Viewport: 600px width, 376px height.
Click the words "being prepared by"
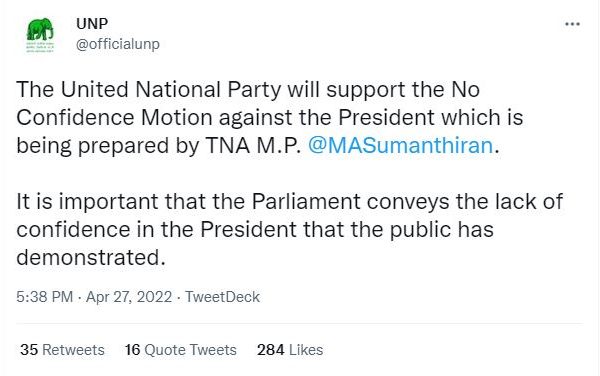tap(108, 146)
